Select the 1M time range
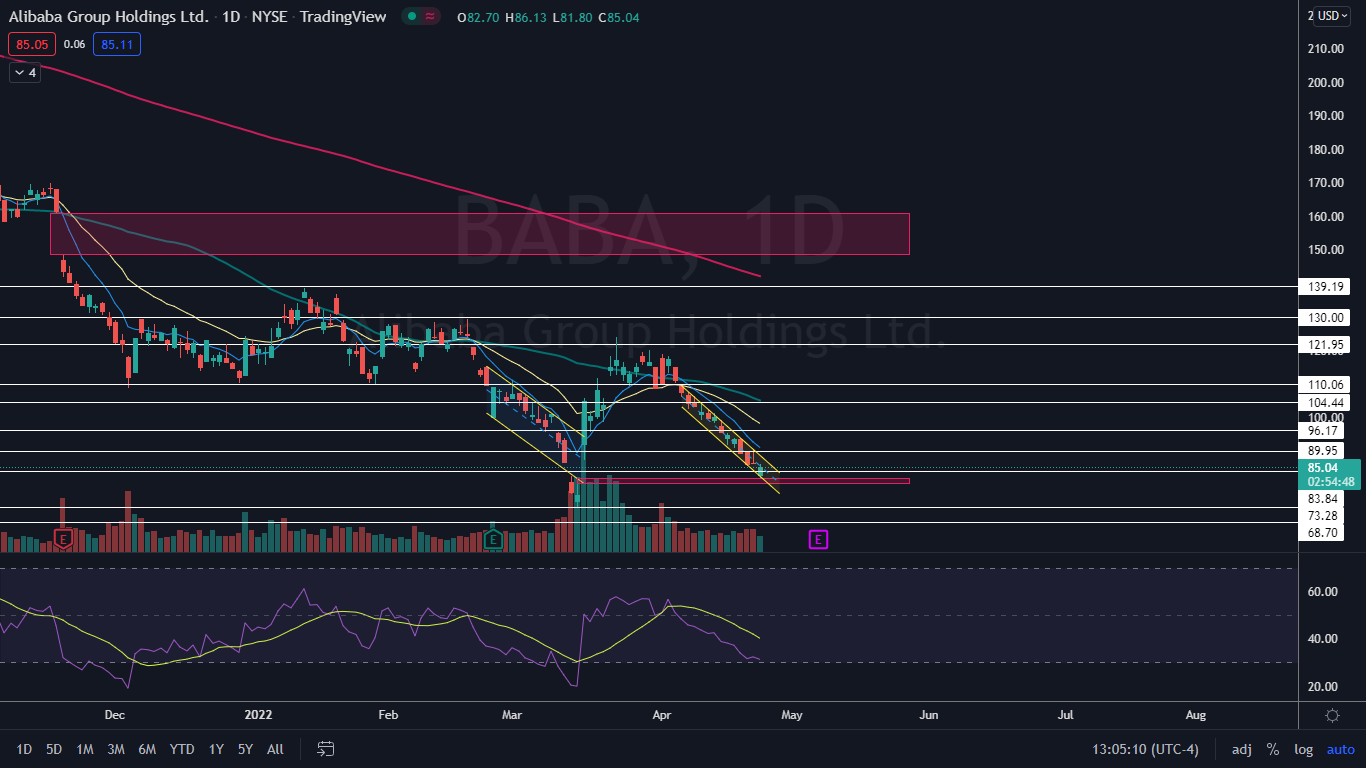The width and height of the screenshot is (1366, 768). pyautogui.click(x=85, y=749)
